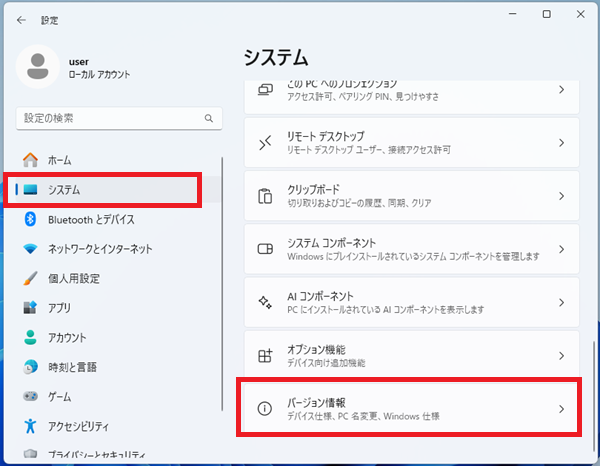Click the システム コンポーネント icon
This screenshot has height=466, width=600.
pyautogui.click(x=265, y=249)
